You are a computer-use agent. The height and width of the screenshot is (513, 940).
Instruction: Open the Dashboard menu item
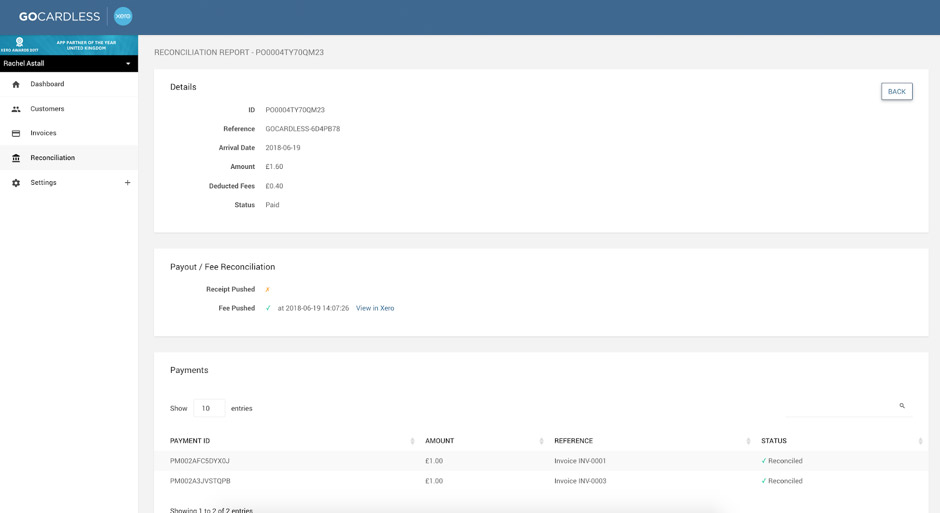coord(69,85)
